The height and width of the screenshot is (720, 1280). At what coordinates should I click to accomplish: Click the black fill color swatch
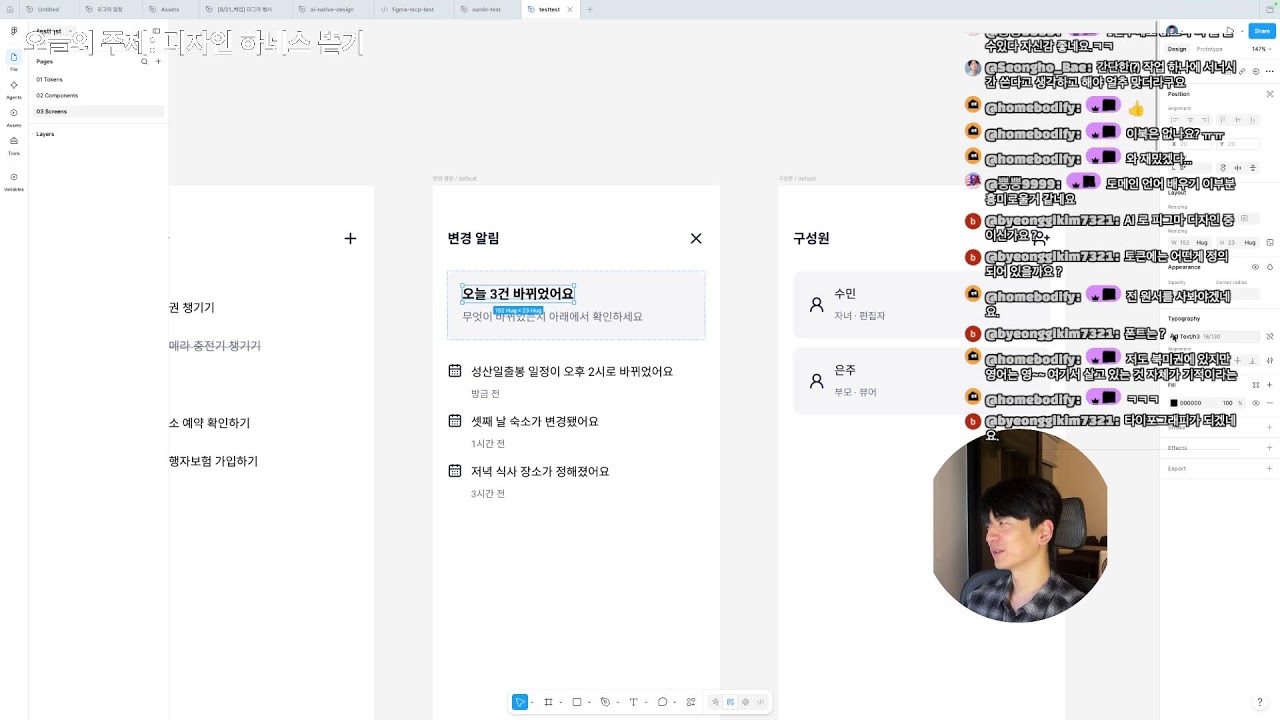tap(1174, 403)
